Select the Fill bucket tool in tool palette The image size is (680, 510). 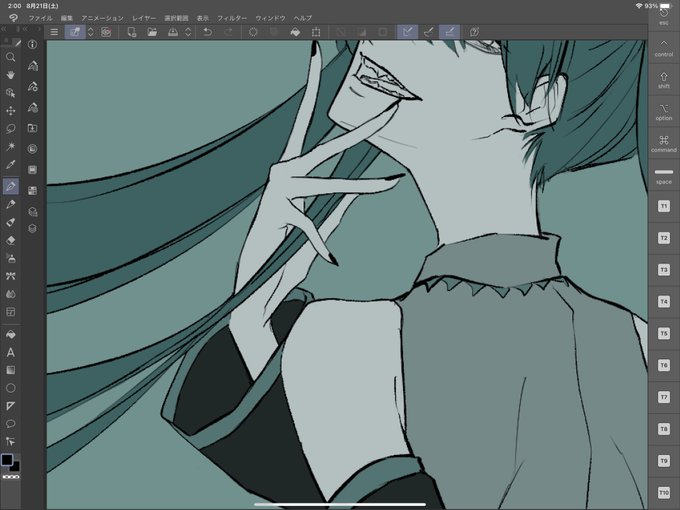pyautogui.click(x=10, y=334)
